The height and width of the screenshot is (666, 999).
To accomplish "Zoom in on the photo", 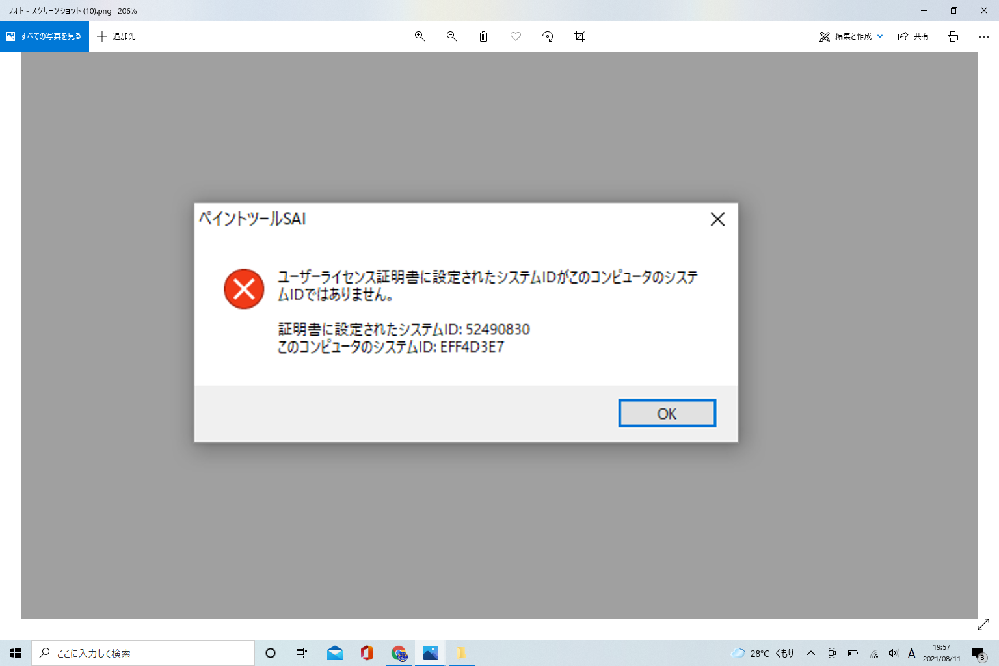I will pos(419,36).
